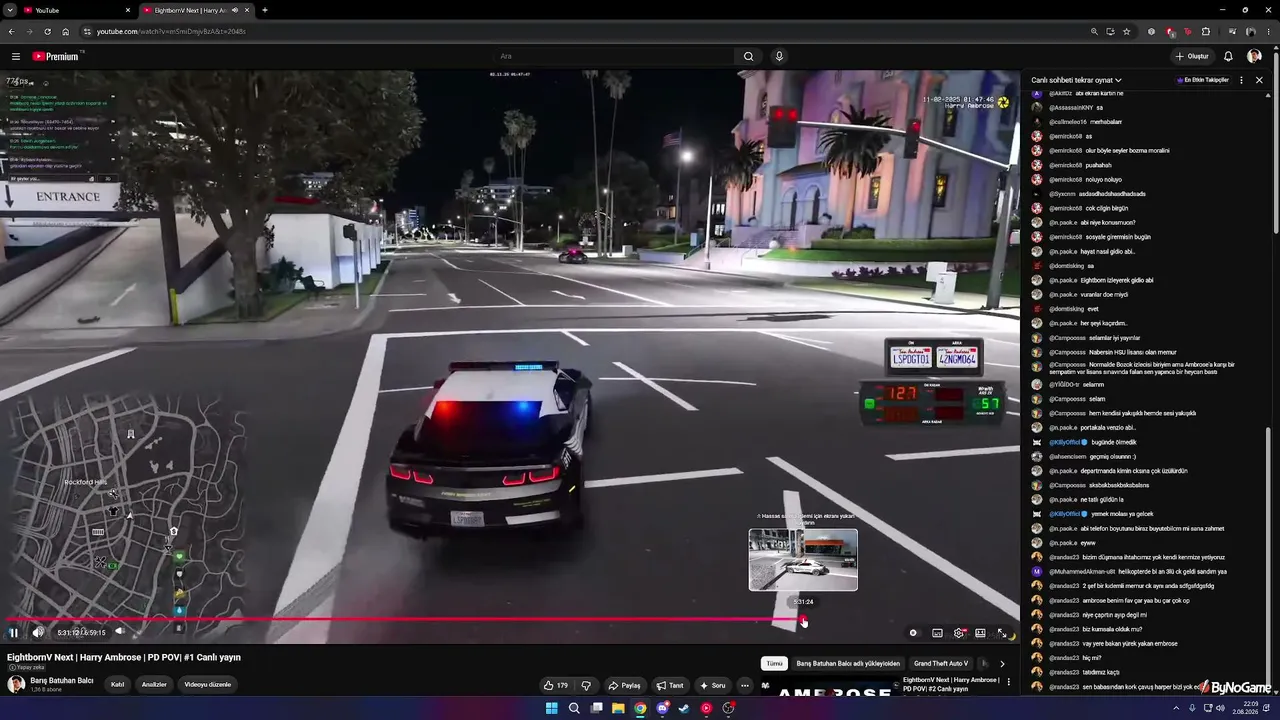The image size is (1280, 720).
Task: Start voice search with the microphone
Action: [x=779, y=56]
